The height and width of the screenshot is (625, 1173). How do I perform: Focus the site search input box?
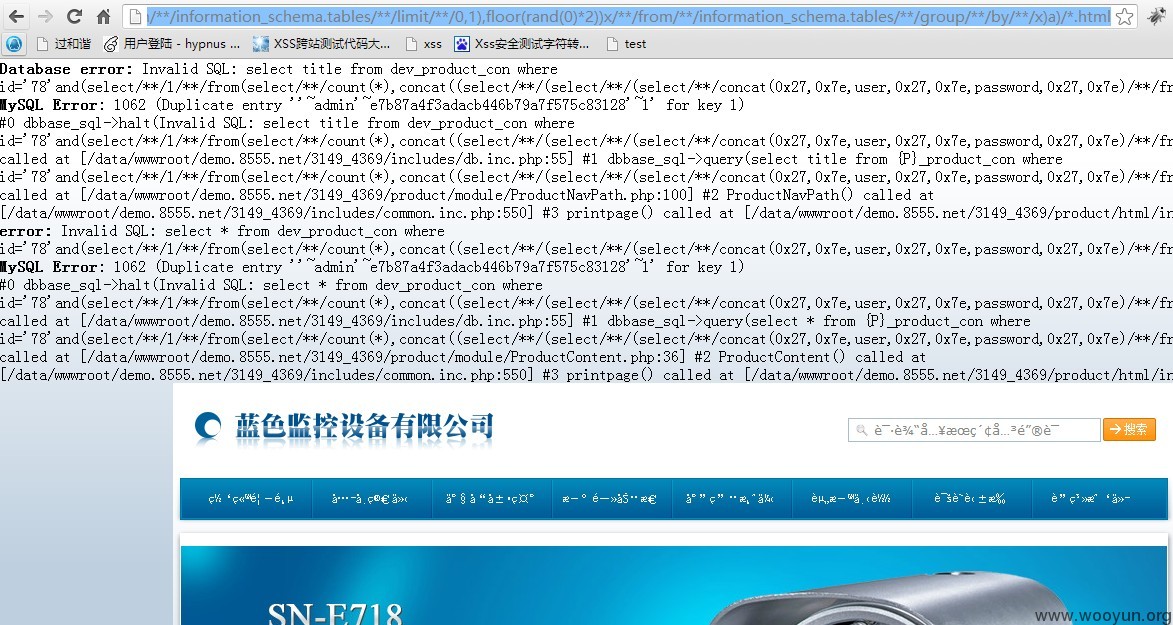click(x=974, y=430)
